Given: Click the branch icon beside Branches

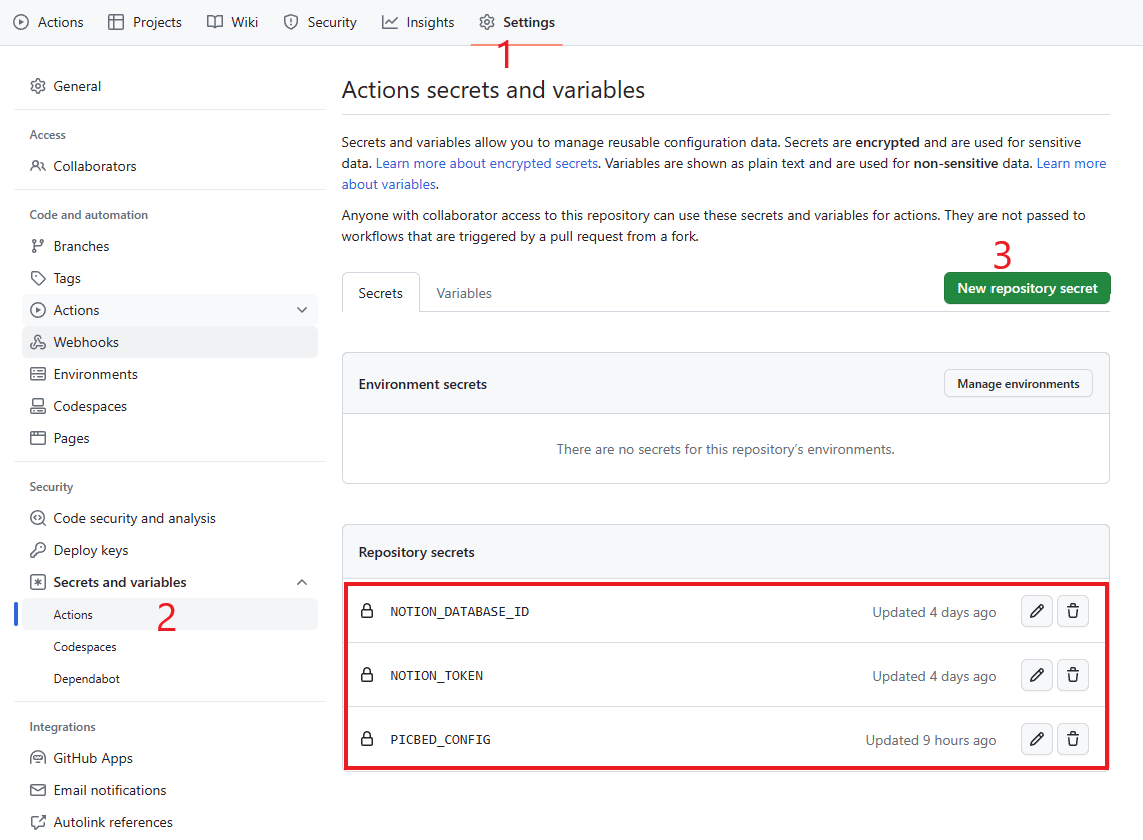Looking at the screenshot, I should pyautogui.click(x=38, y=246).
